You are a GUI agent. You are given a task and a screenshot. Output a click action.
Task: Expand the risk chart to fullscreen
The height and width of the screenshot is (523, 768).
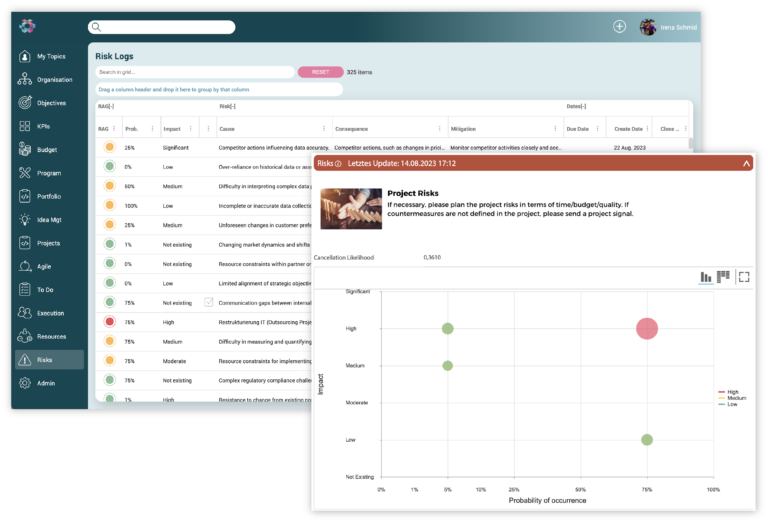tap(743, 277)
